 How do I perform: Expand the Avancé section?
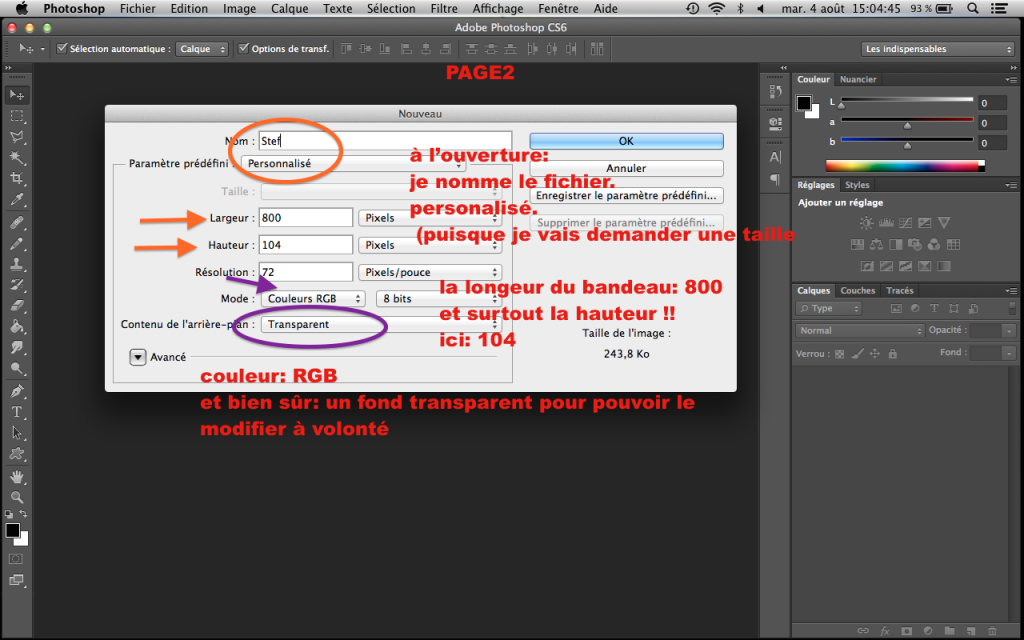tap(138, 357)
